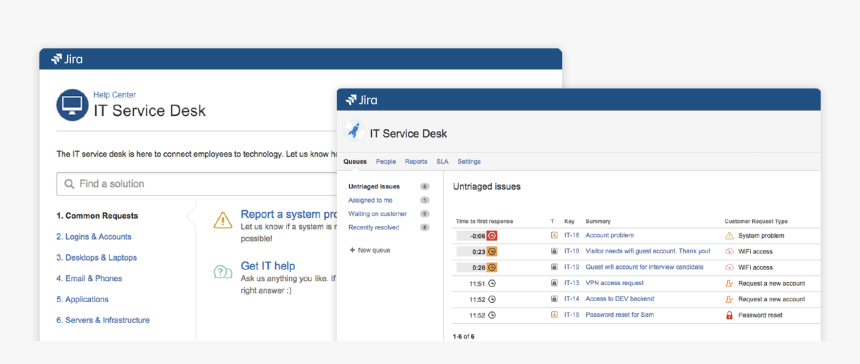Click the warning icon next to Report a system problem

[x=223, y=220]
